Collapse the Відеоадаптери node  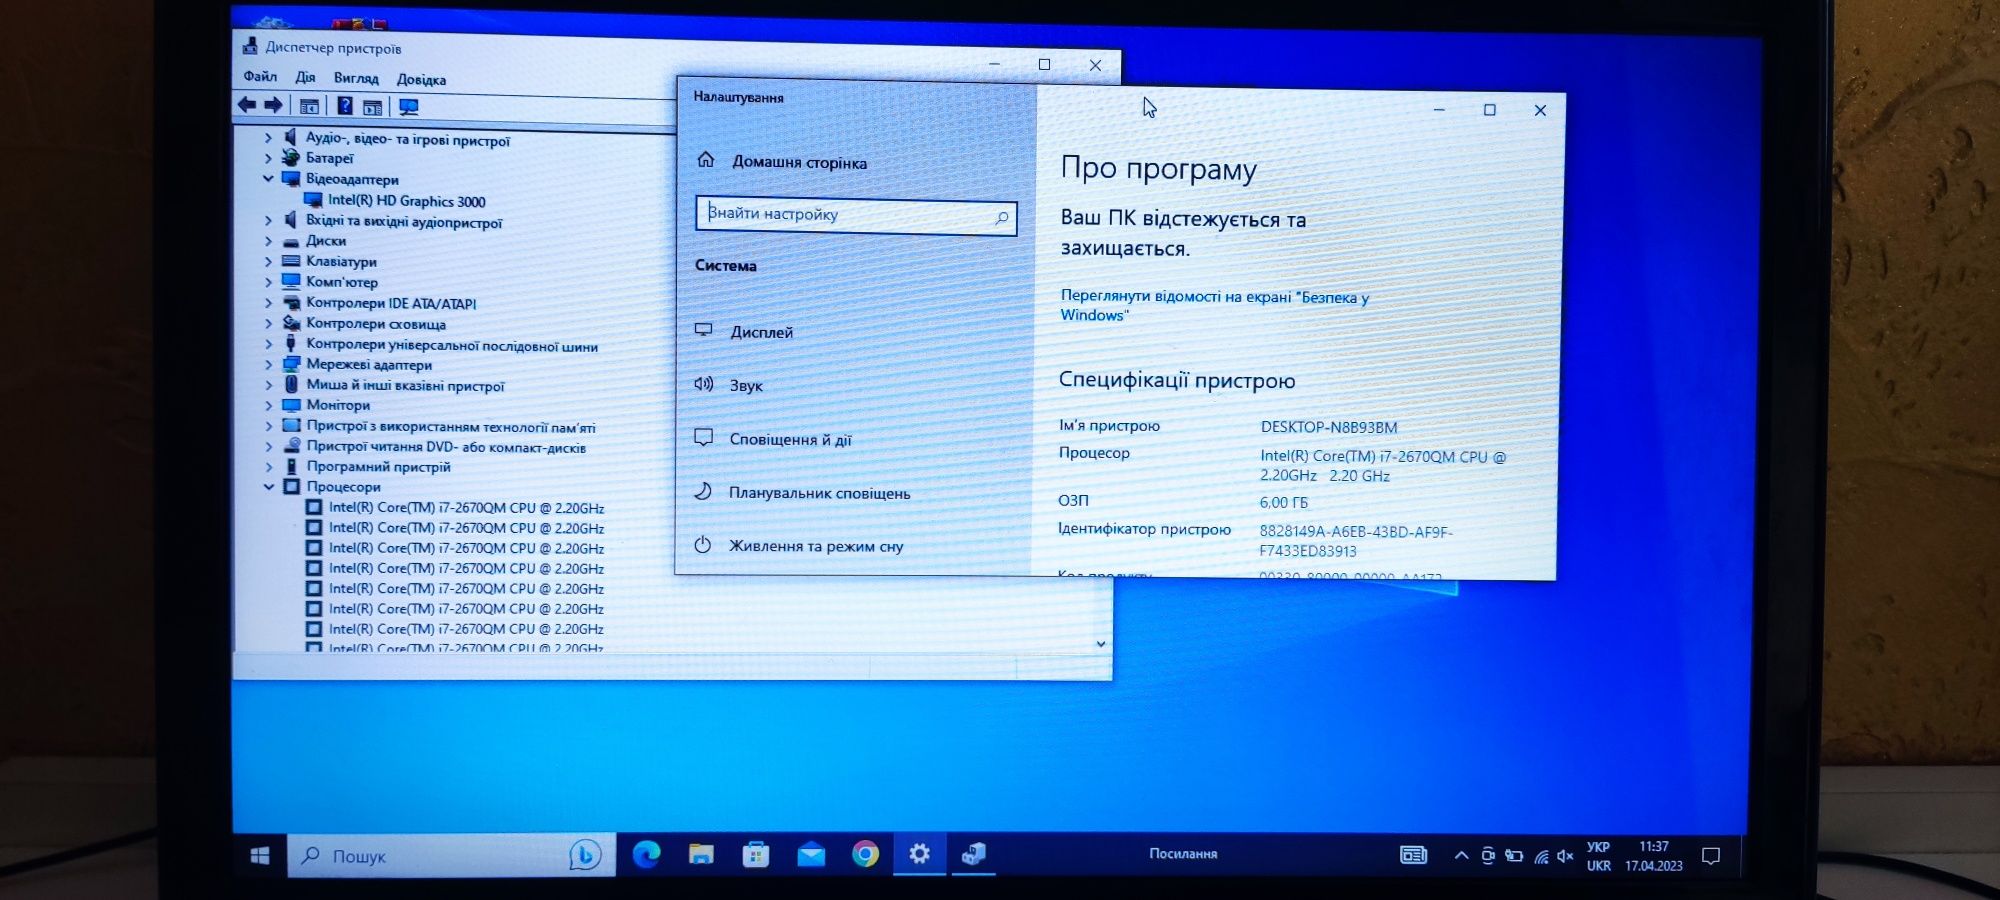pos(268,178)
